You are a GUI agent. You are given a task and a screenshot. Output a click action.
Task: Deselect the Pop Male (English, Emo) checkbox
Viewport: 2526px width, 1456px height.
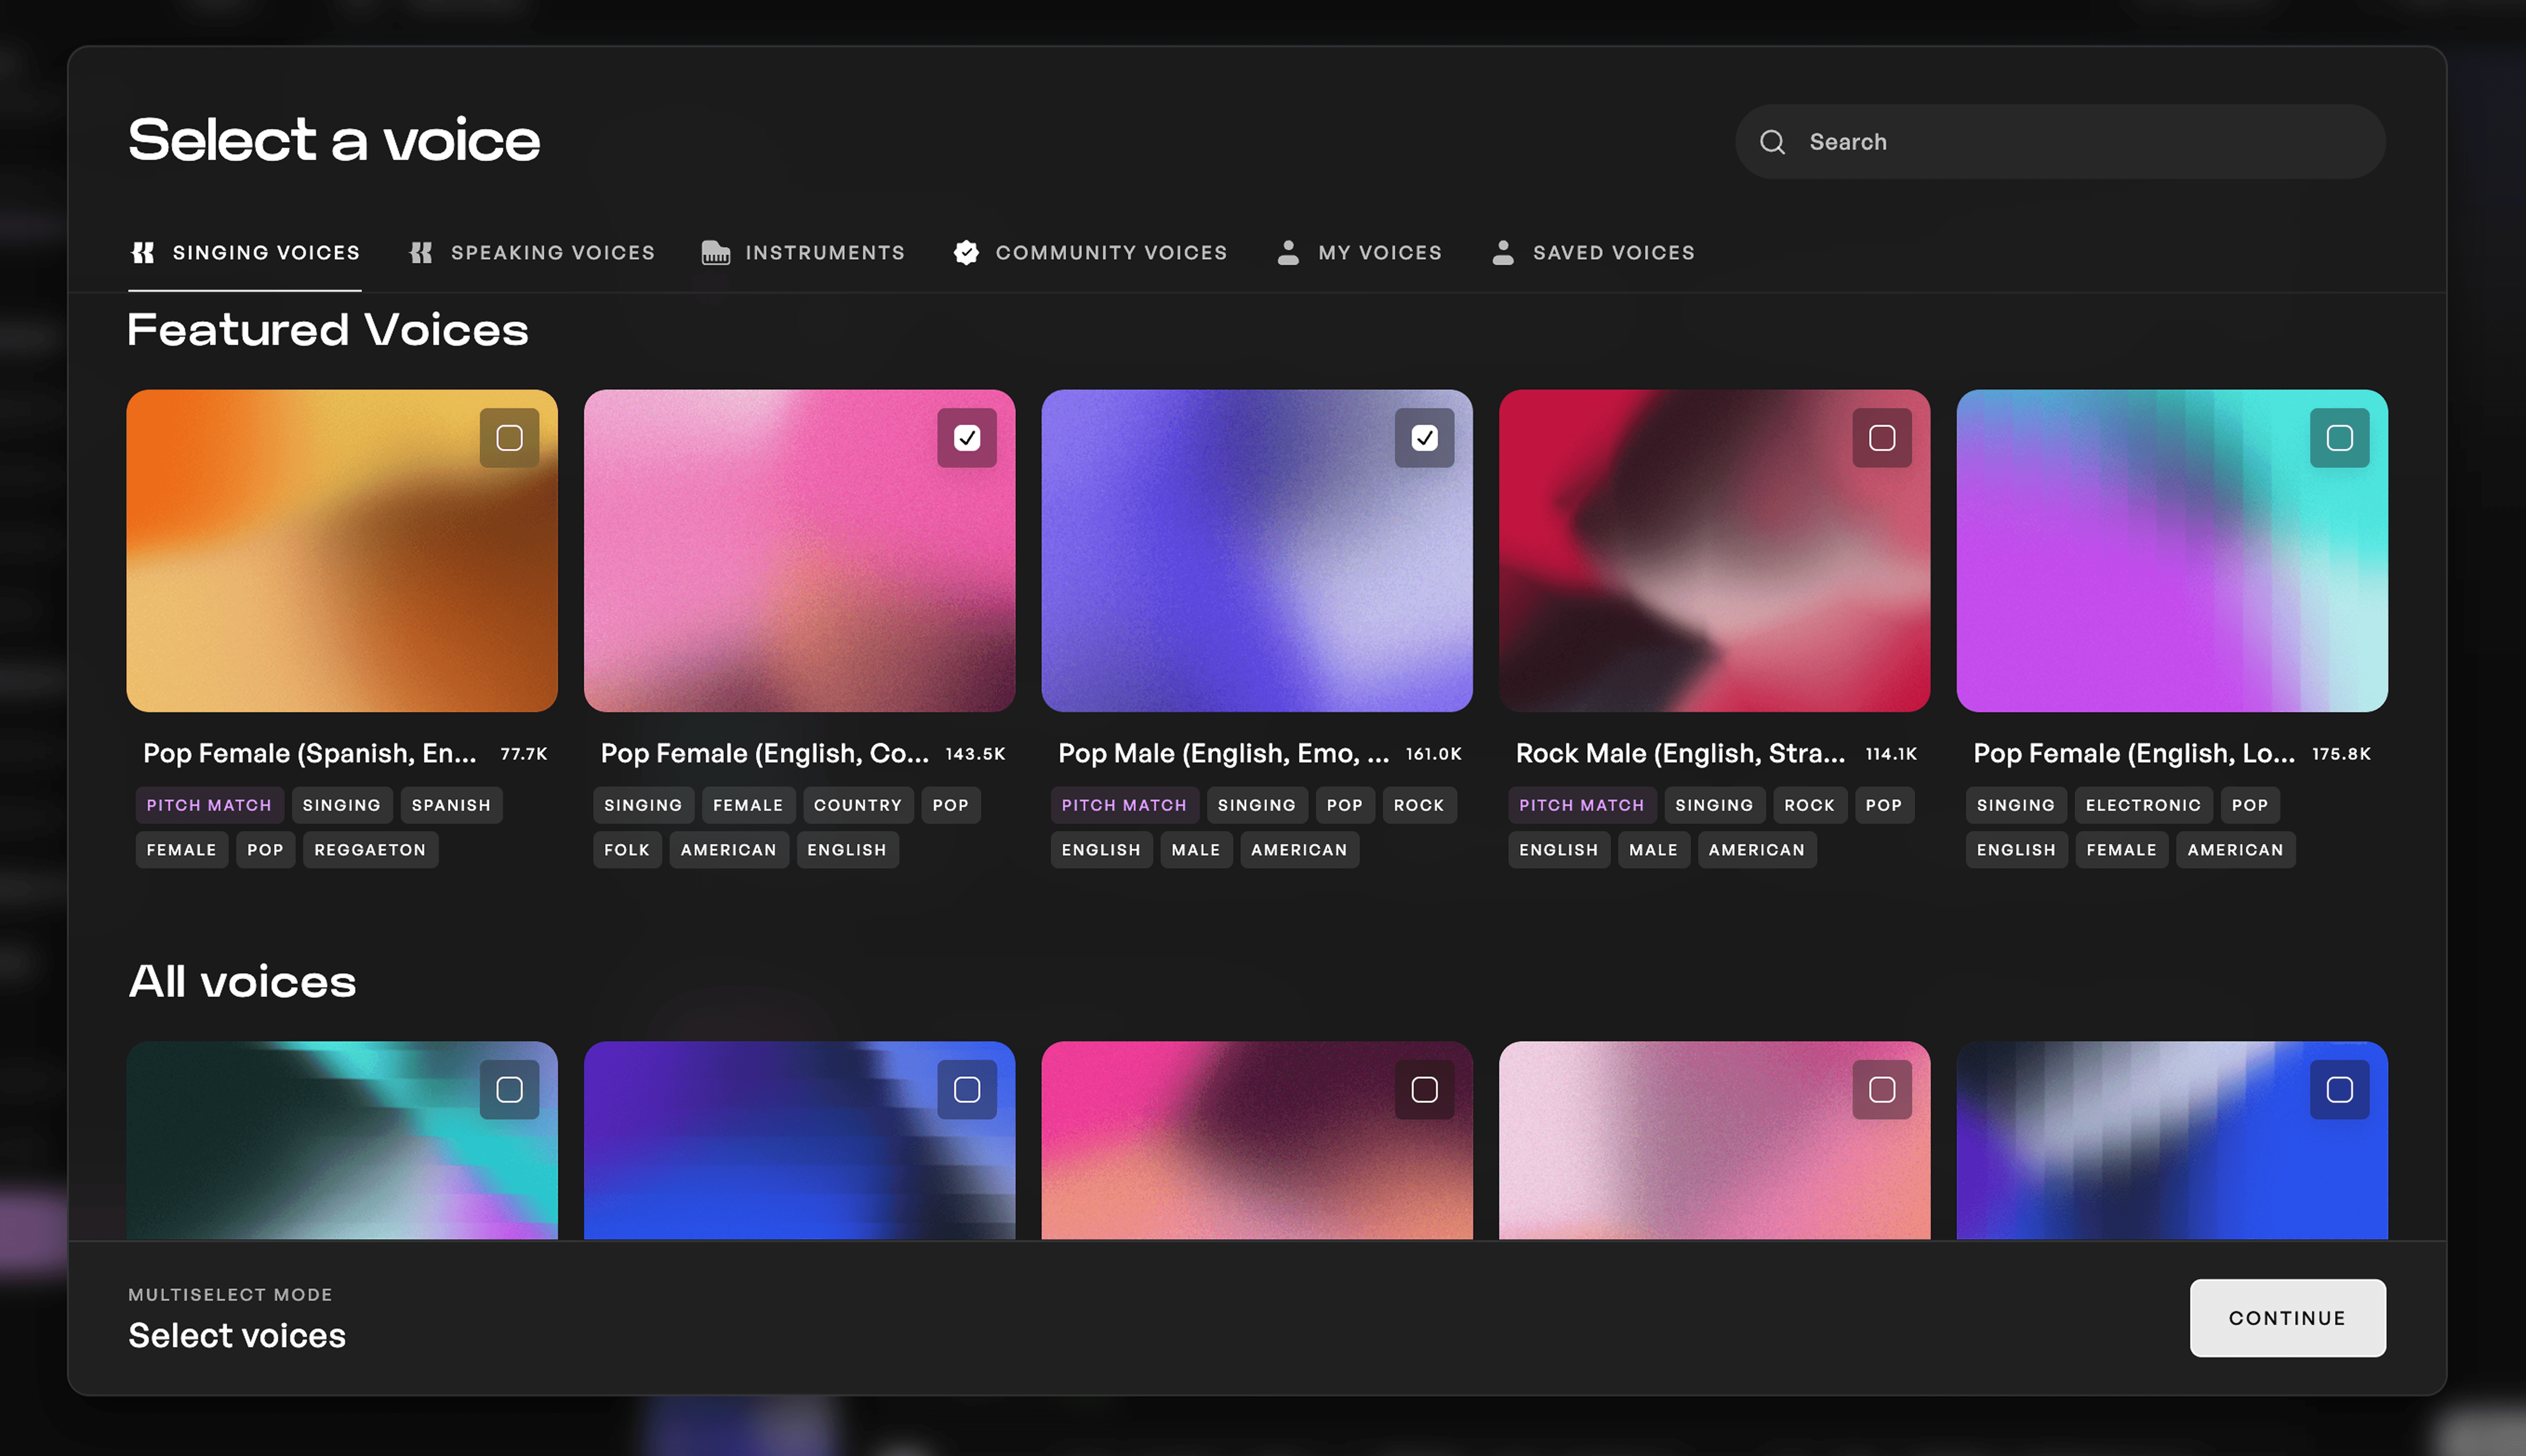pyautogui.click(x=1424, y=438)
